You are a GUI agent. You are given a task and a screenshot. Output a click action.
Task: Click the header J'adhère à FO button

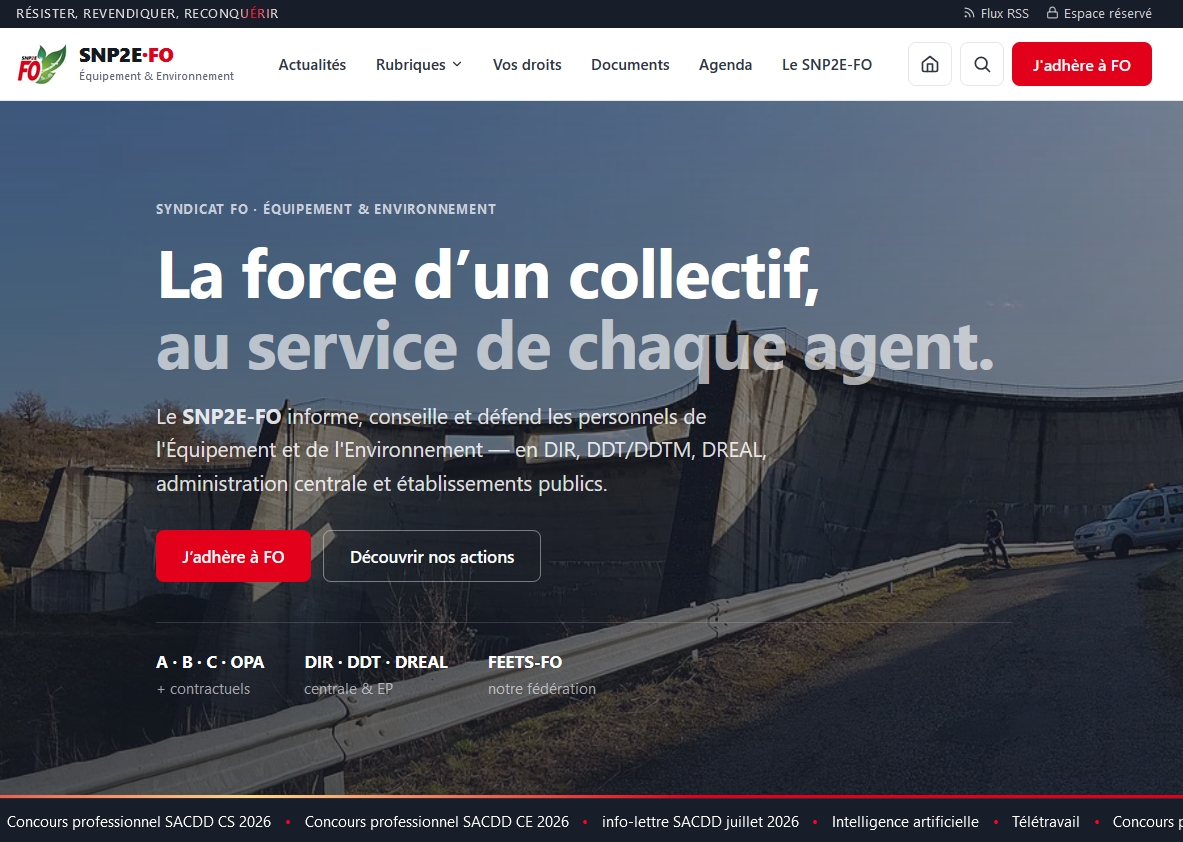click(x=1081, y=64)
